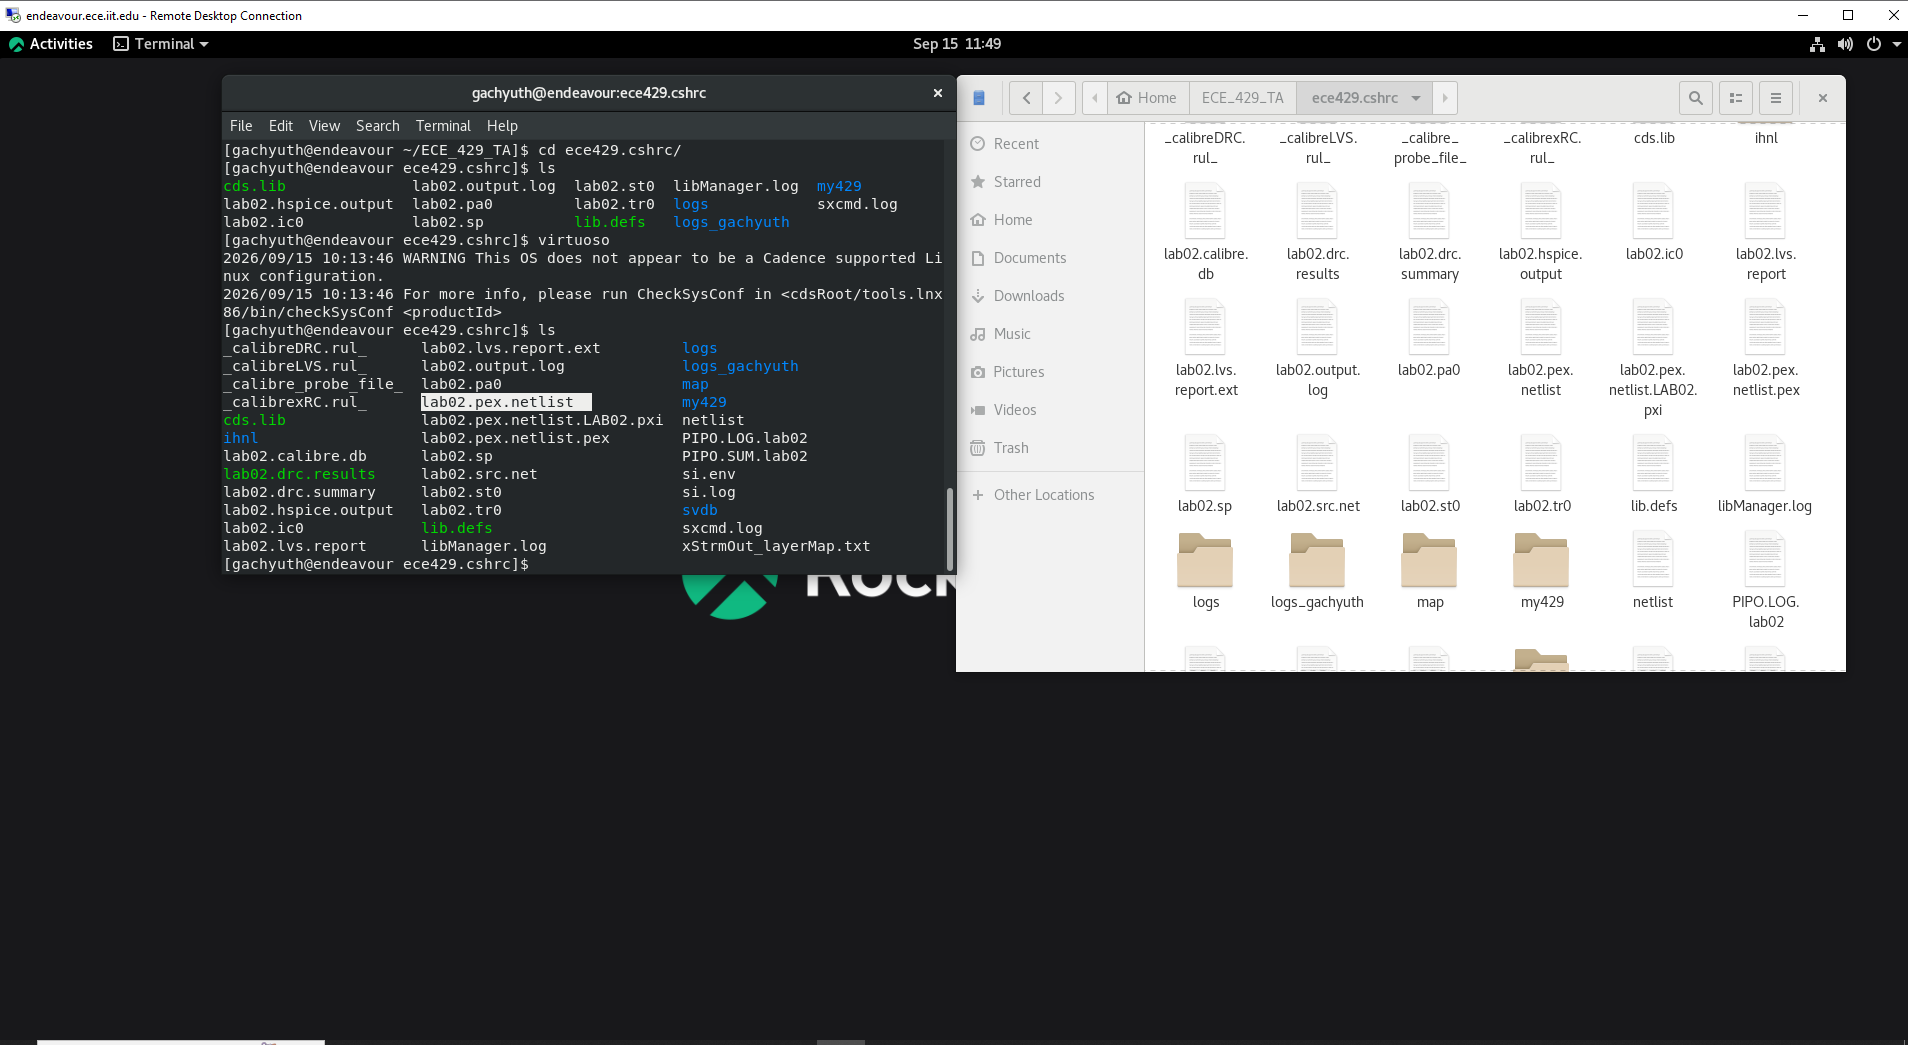Select the lib.defs file

tap(1653, 474)
